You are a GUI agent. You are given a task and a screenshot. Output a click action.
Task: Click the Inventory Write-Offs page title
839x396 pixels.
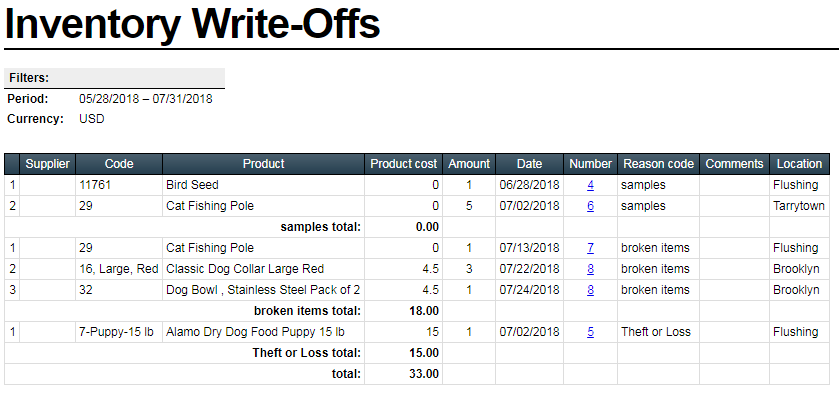[x=192, y=24]
